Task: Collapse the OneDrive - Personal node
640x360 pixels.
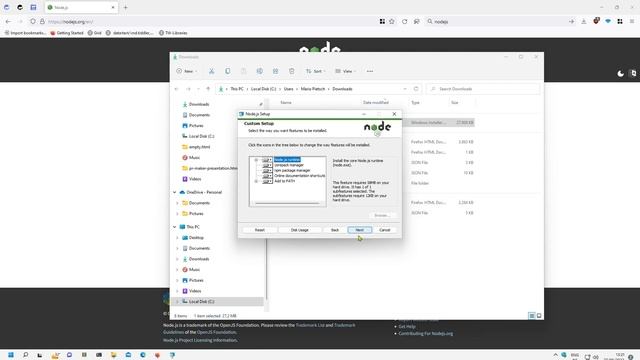Action: pyautogui.click(x=175, y=192)
